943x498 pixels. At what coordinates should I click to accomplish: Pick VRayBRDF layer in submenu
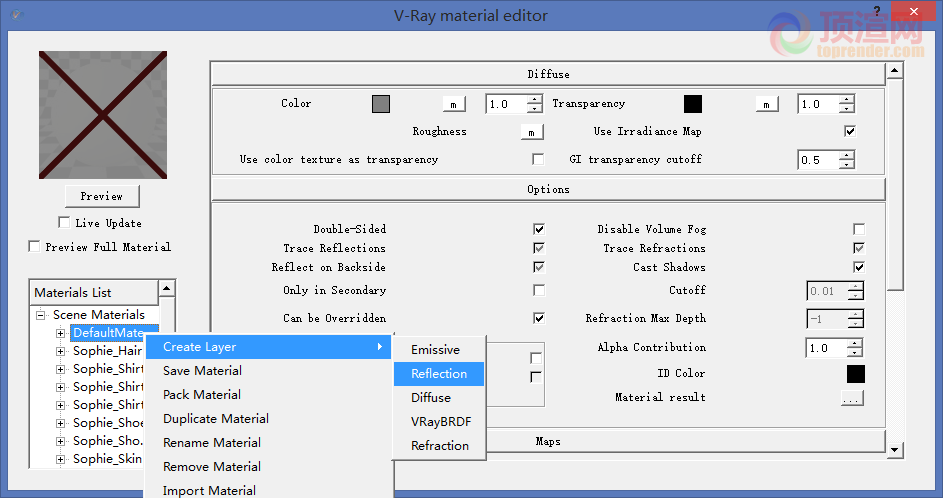coord(439,422)
